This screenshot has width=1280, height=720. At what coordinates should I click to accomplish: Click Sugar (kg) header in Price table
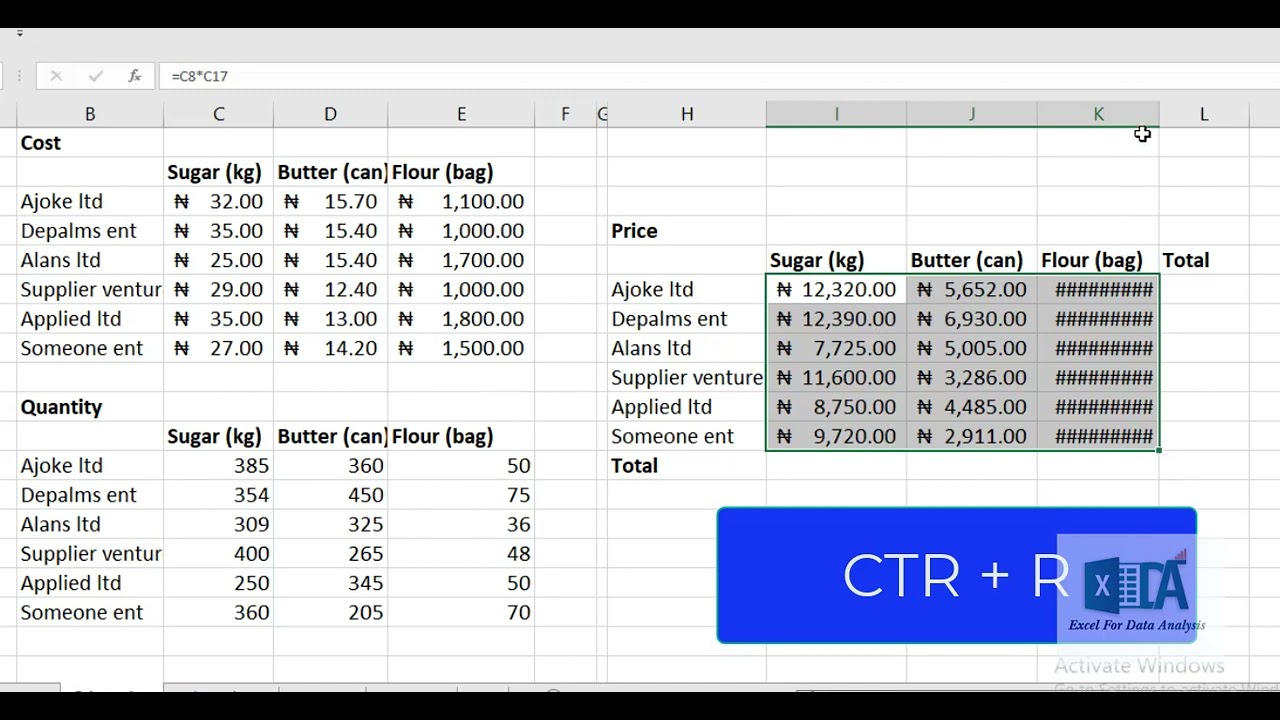pyautogui.click(x=837, y=260)
